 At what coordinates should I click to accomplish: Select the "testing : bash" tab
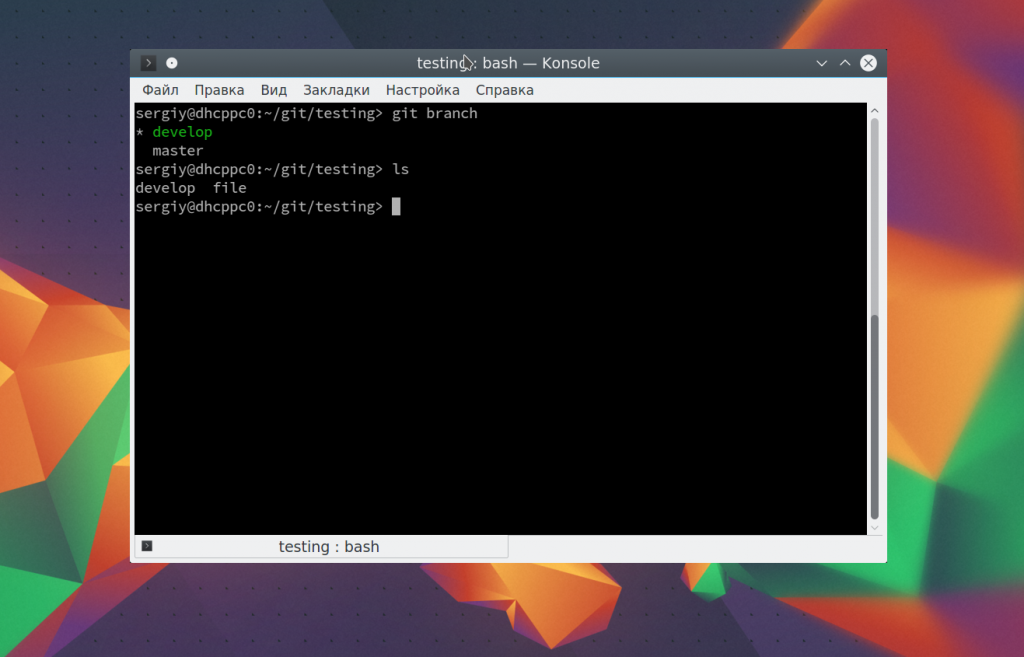pos(328,547)
